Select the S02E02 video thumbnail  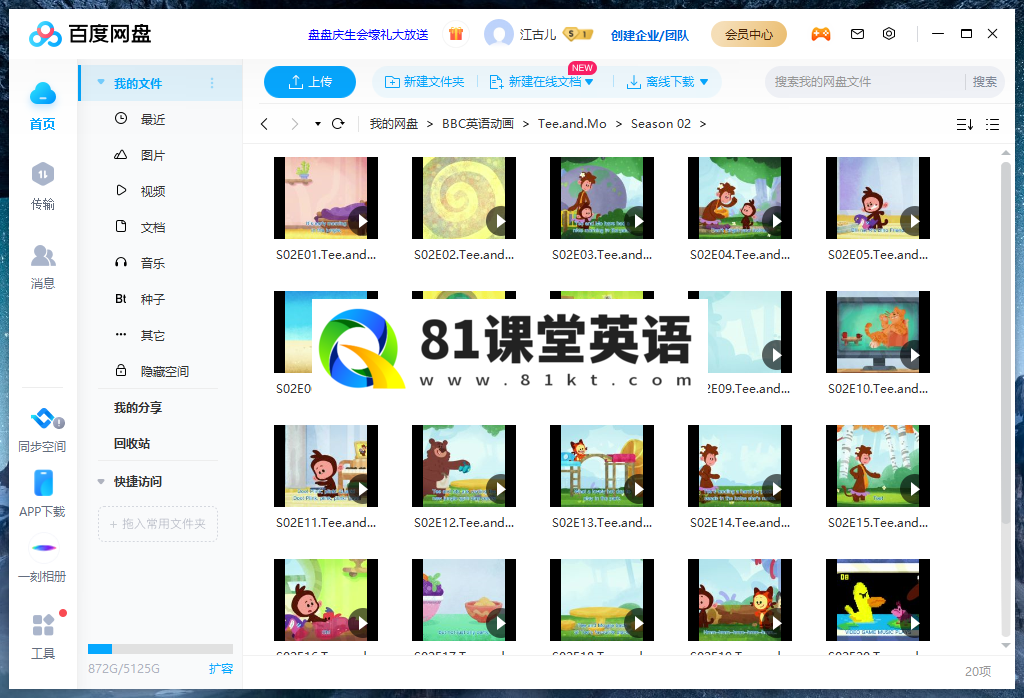(x=464, y=198)
